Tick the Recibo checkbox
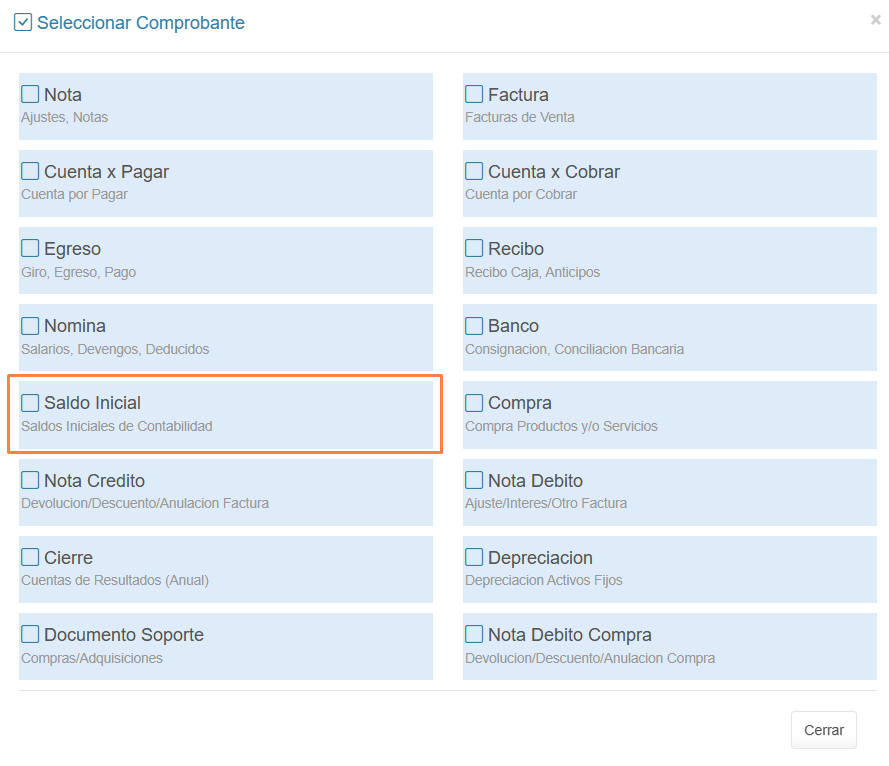Viewport: 889px width, 766px height. 475,249
